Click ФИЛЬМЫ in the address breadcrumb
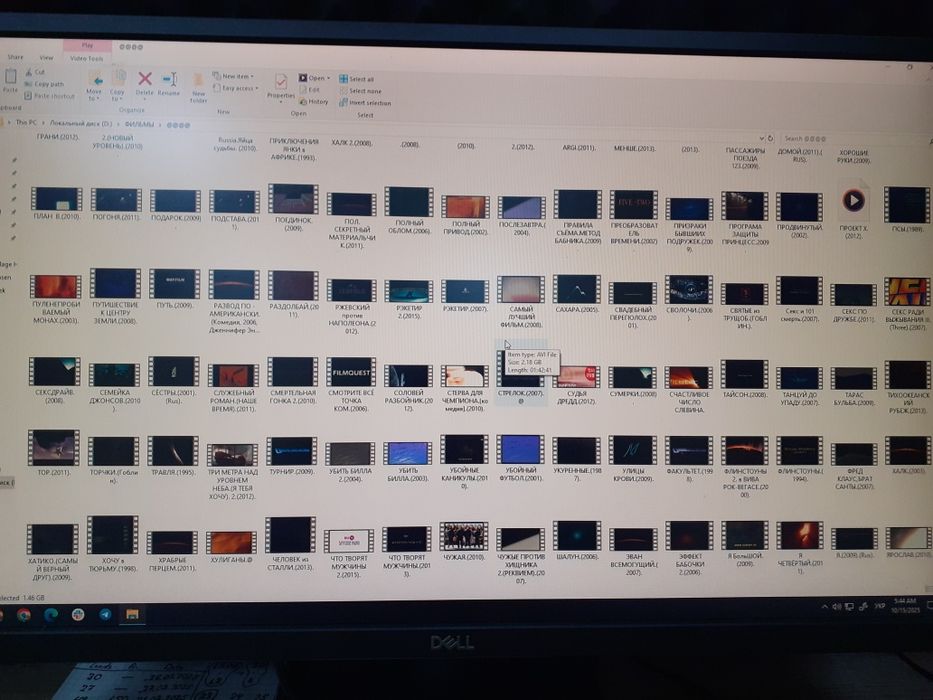933x700 pixels. coord(139,124)
